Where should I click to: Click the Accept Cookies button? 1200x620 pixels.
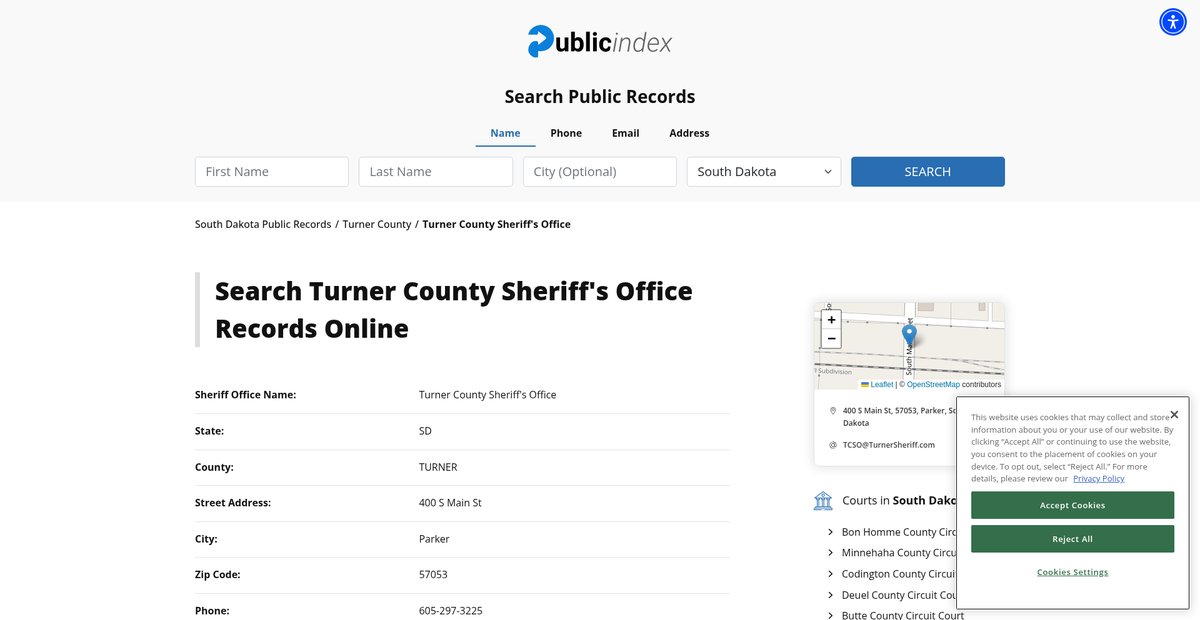click(x=1072, y=505)
